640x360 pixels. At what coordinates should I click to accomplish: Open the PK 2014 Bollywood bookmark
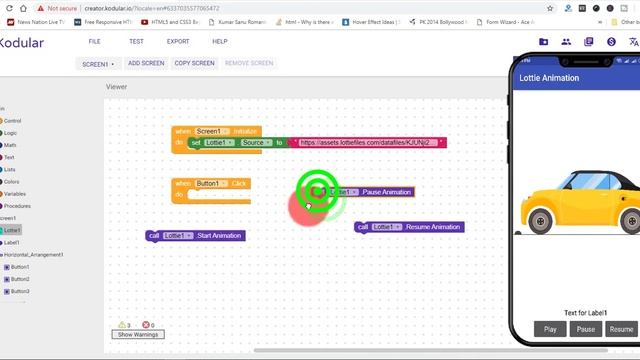438,22
